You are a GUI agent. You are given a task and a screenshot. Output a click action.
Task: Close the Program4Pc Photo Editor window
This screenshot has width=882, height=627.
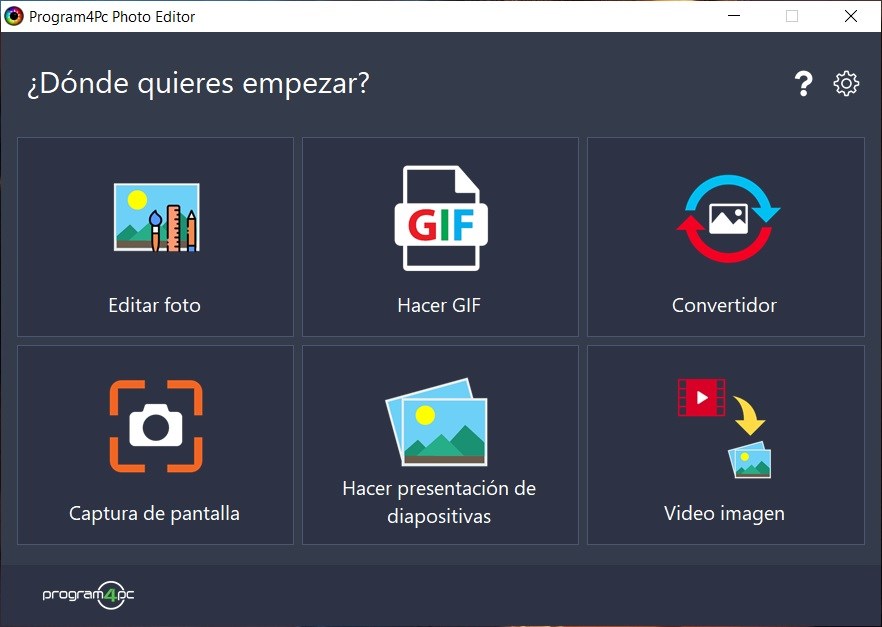click(851, 16)
